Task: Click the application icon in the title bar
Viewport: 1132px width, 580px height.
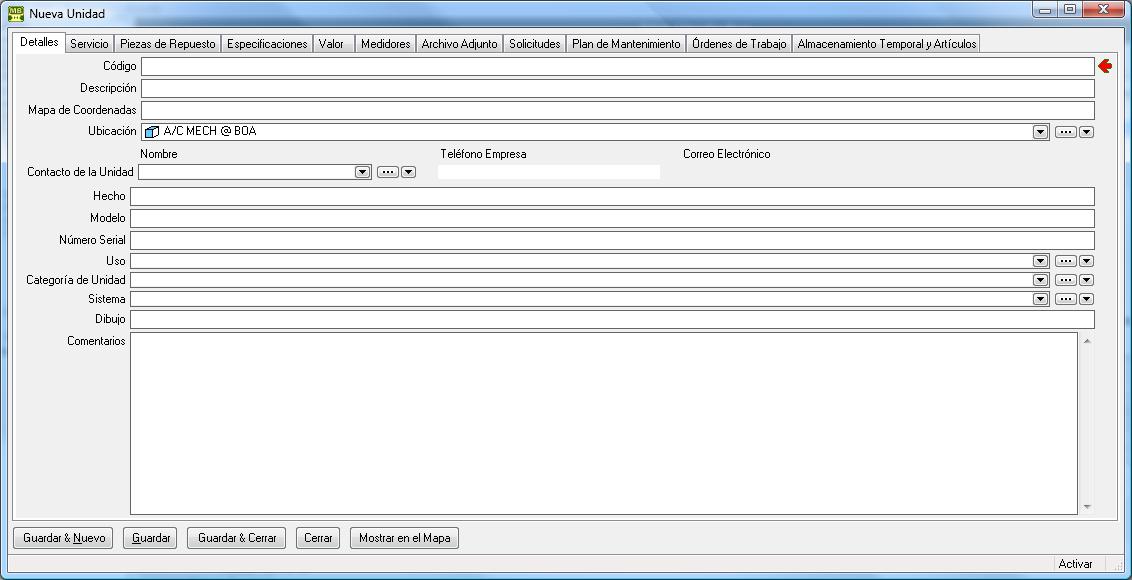Action: [16, 14]
